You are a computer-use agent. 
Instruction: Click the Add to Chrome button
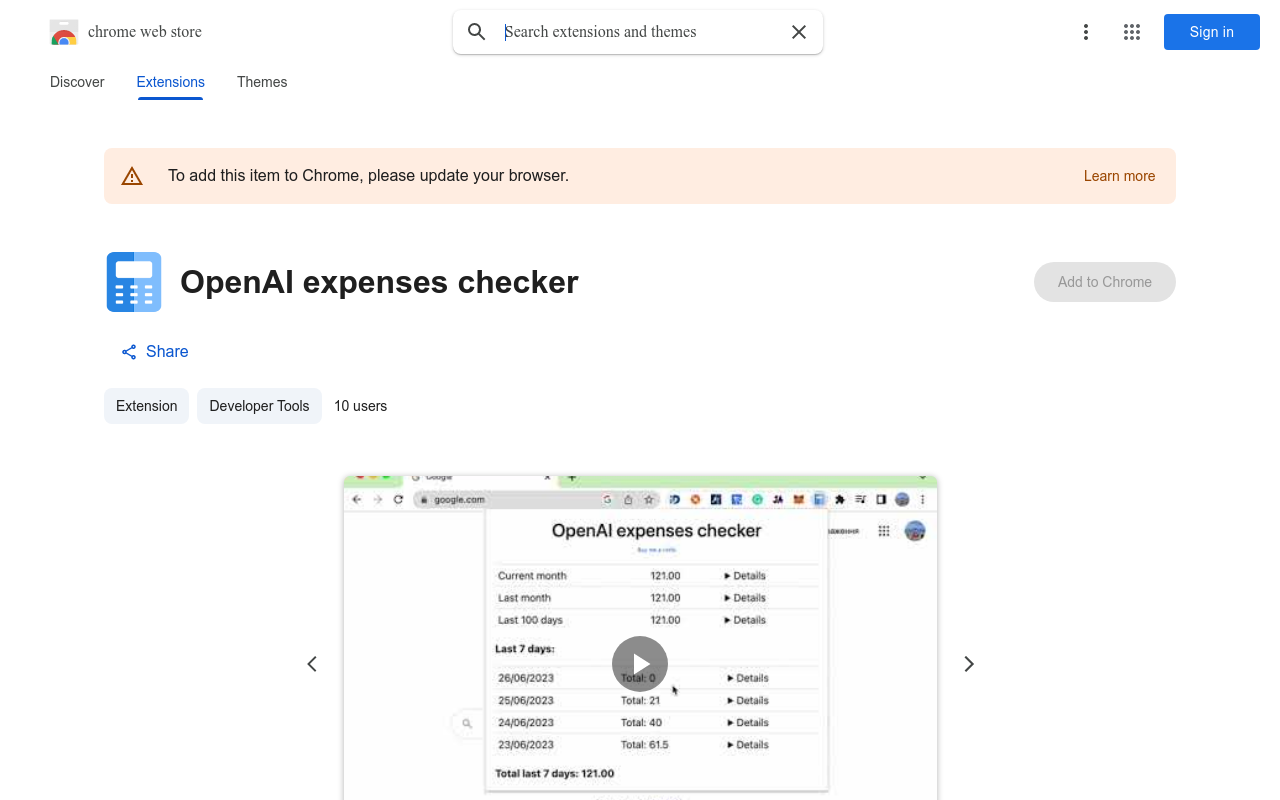pyautogui.click(x=1104, y=282)
